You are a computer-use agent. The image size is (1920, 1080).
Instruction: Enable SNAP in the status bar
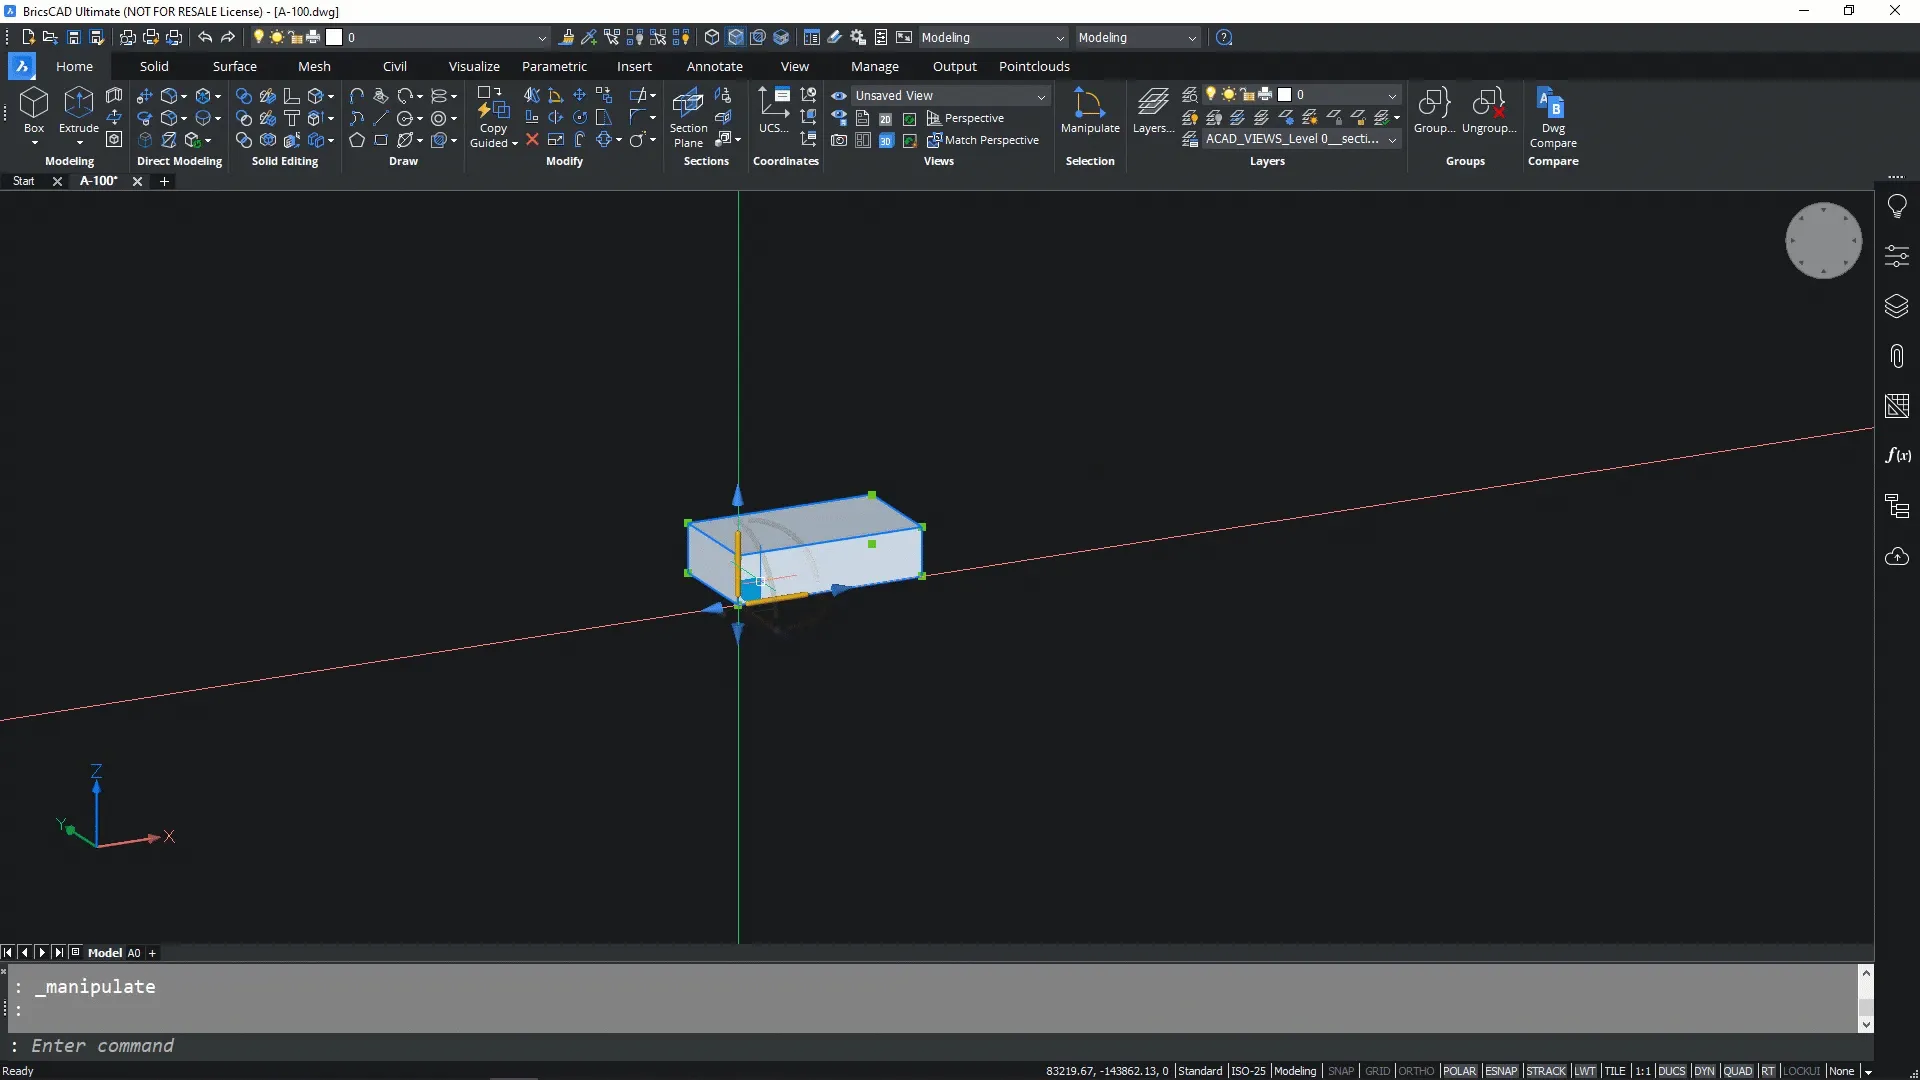1340,1071
